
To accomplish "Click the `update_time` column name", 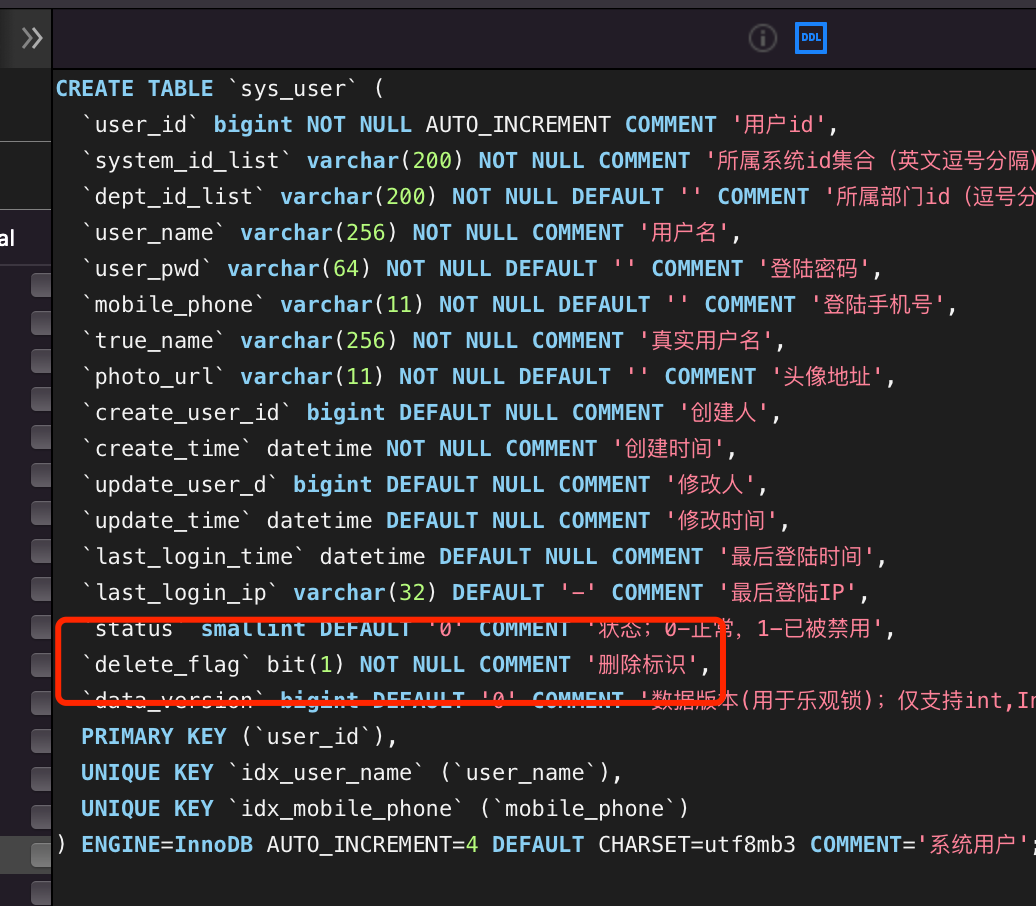I will coord(166,520).
